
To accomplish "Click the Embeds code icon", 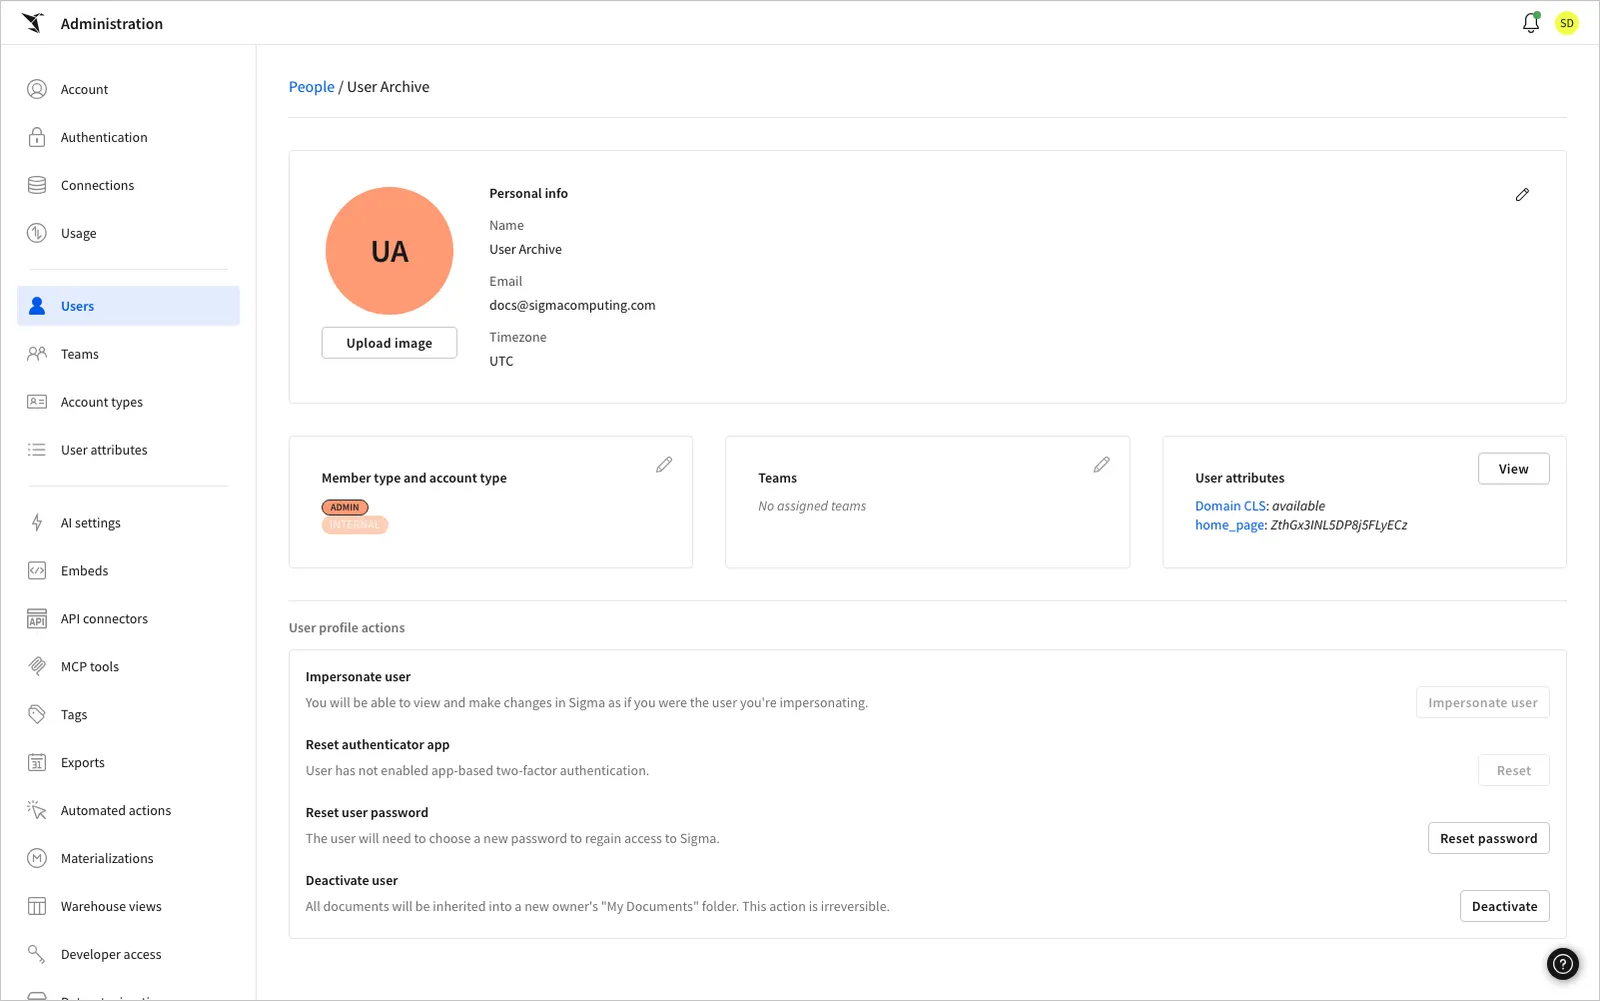I will (37, 571).
